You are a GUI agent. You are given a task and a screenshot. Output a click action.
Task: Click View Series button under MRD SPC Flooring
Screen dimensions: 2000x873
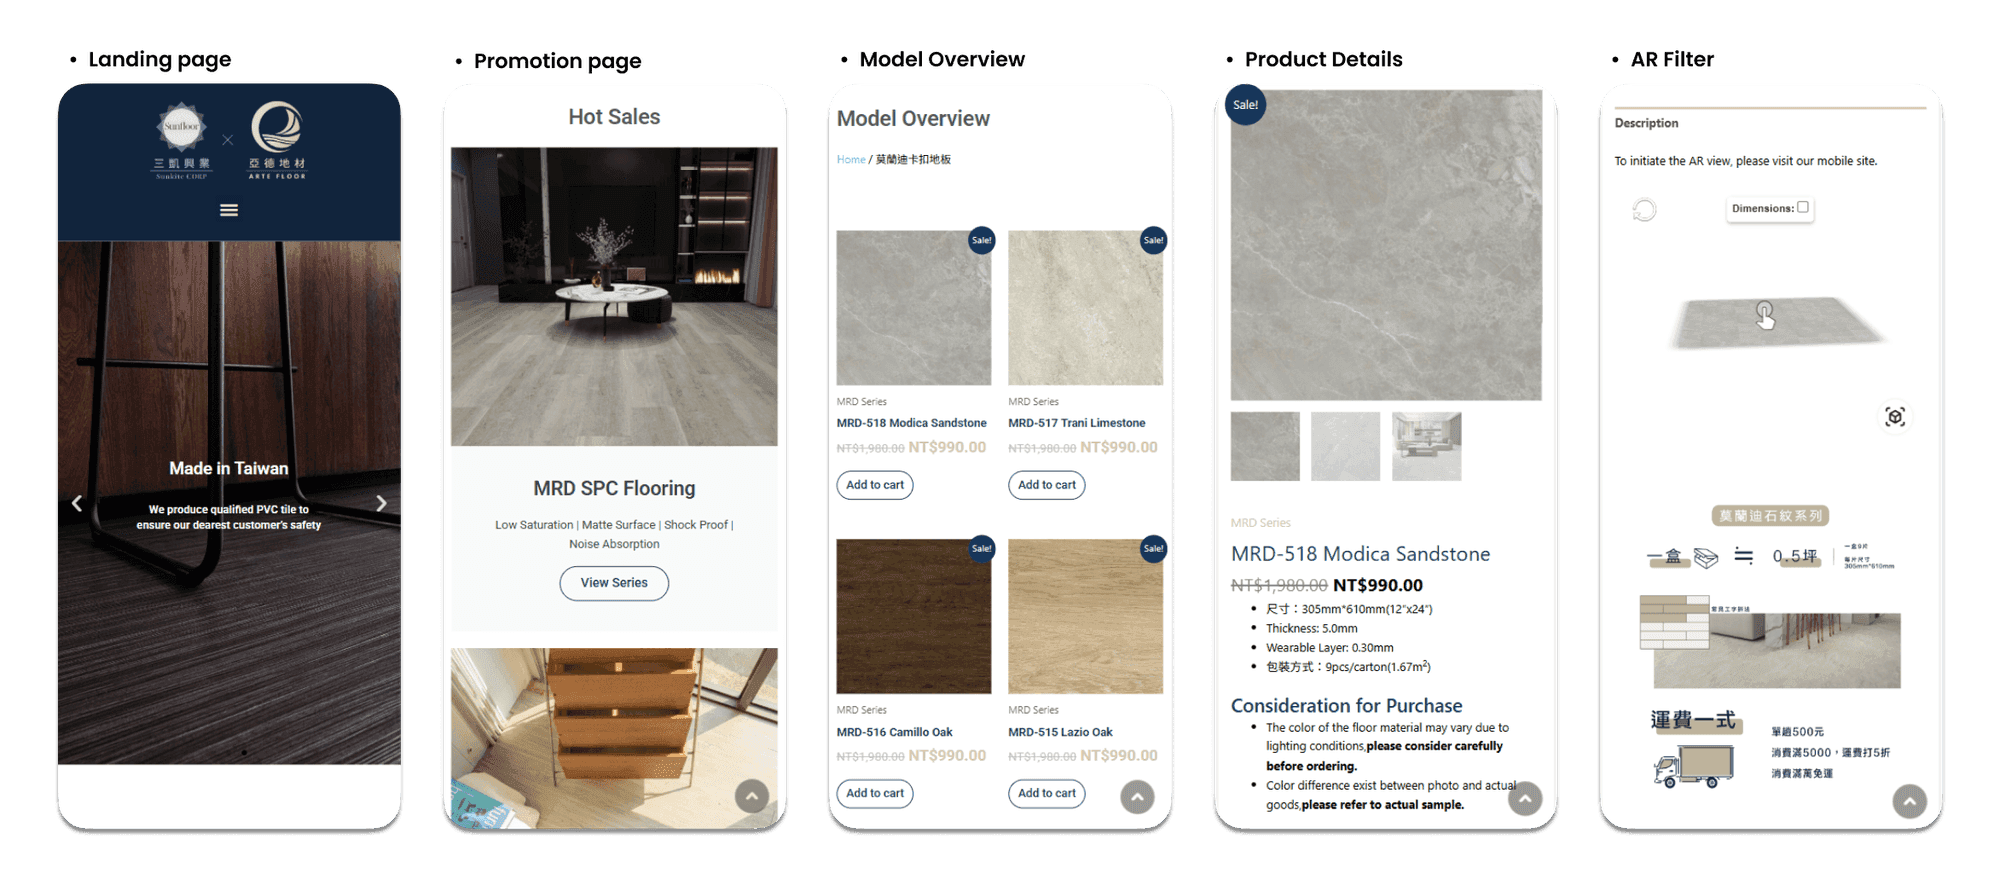pyautogui.click(x=614, y=583)
